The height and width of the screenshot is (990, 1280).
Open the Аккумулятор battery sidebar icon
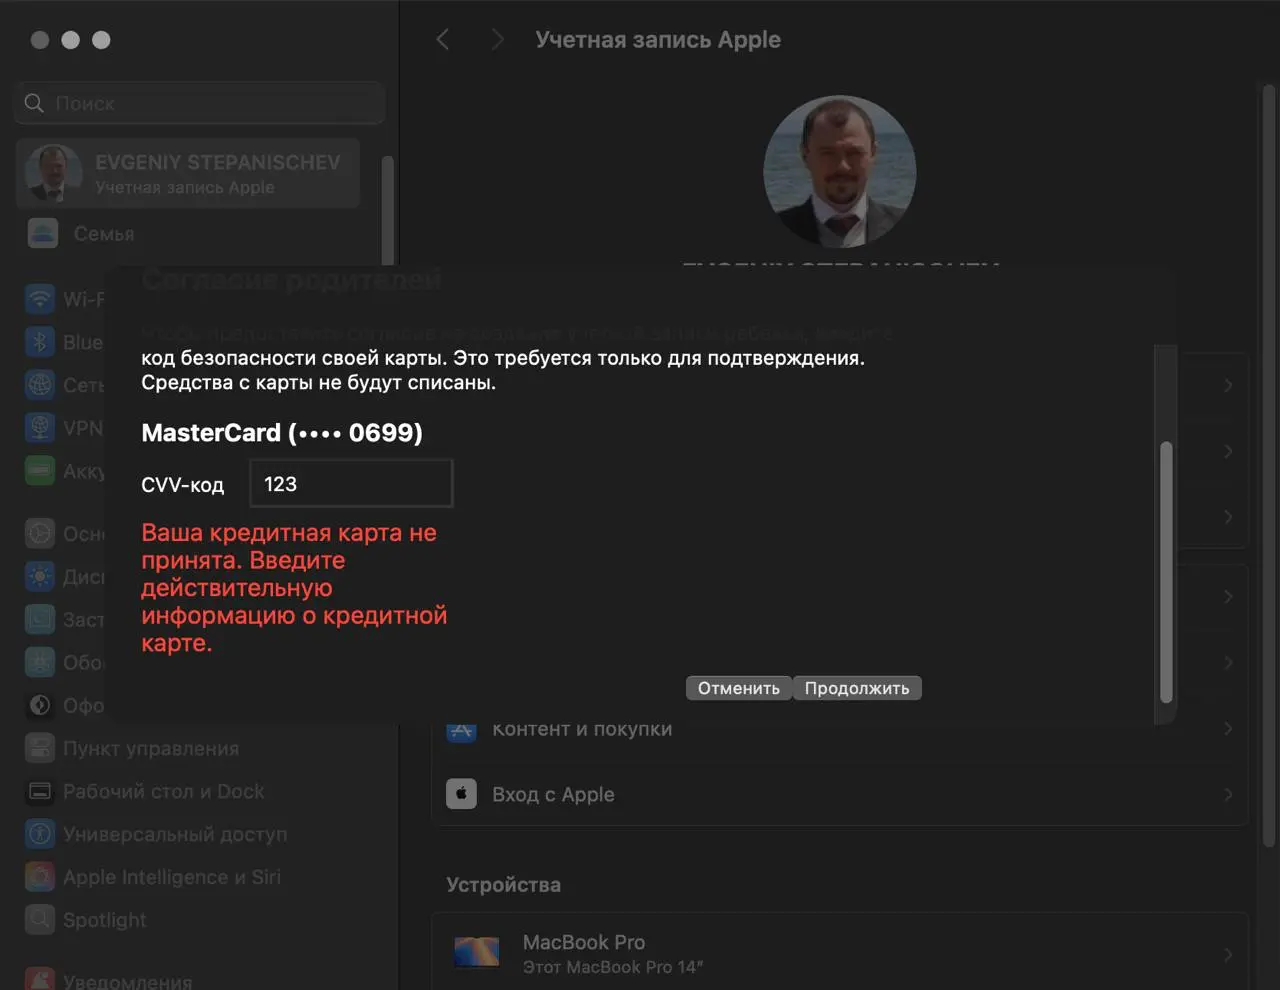(x=40, y=471)
